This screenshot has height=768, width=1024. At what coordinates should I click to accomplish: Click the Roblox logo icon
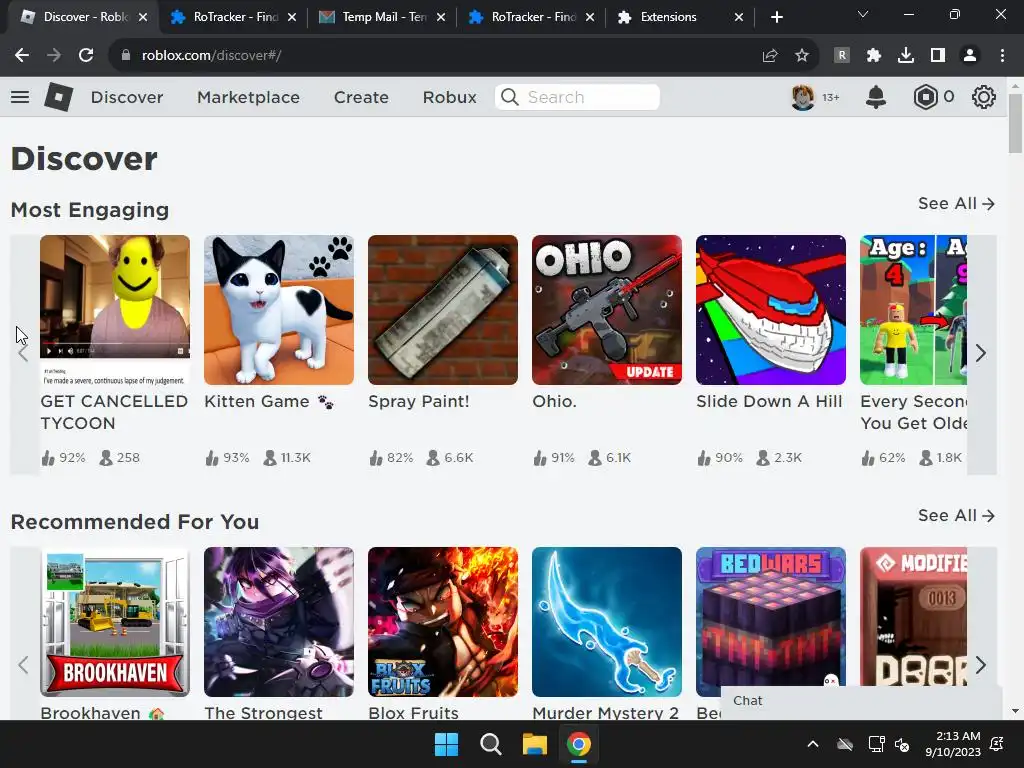[58, 97]
